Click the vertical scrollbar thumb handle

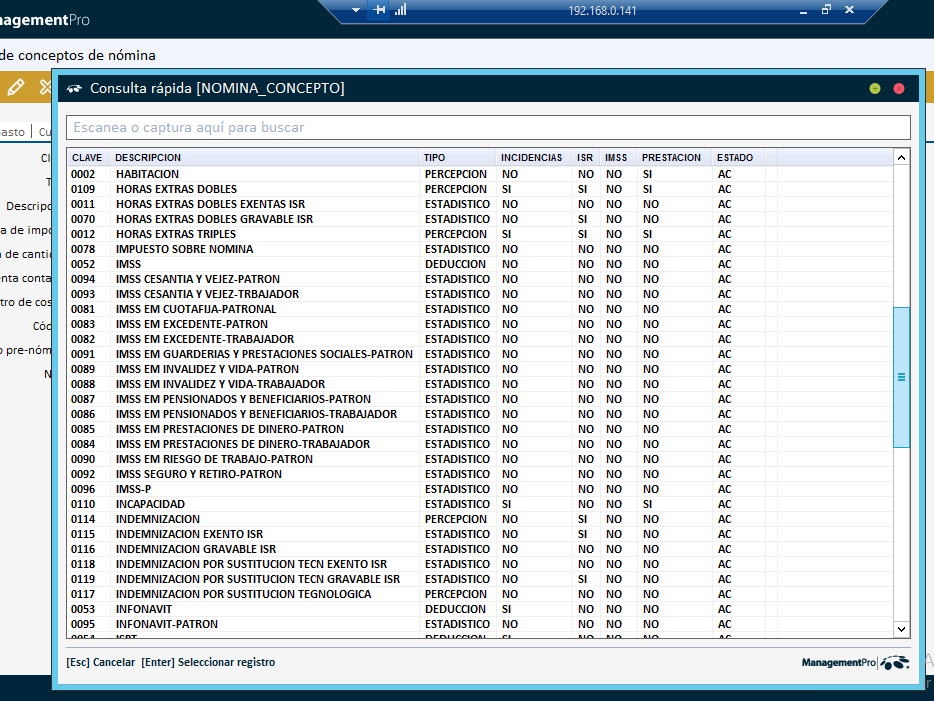(901, 377)
